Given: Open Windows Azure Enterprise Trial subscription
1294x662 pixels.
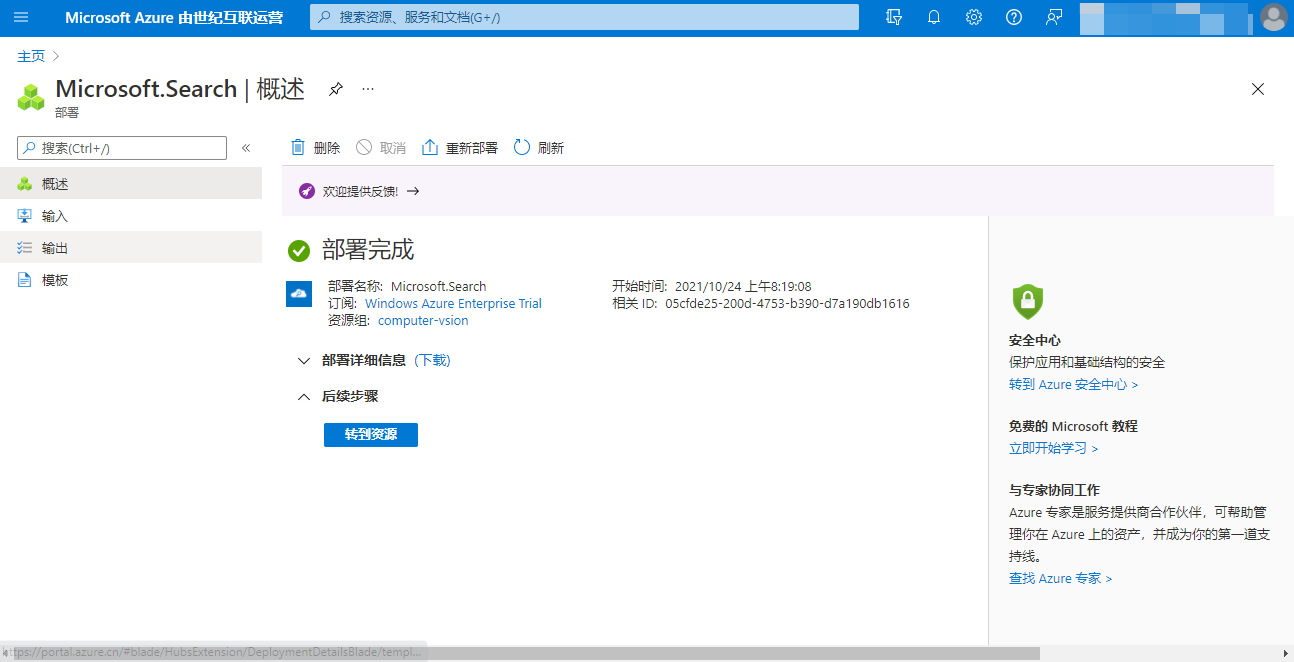Looking at the screenshot, I should [x=453, y=303].
